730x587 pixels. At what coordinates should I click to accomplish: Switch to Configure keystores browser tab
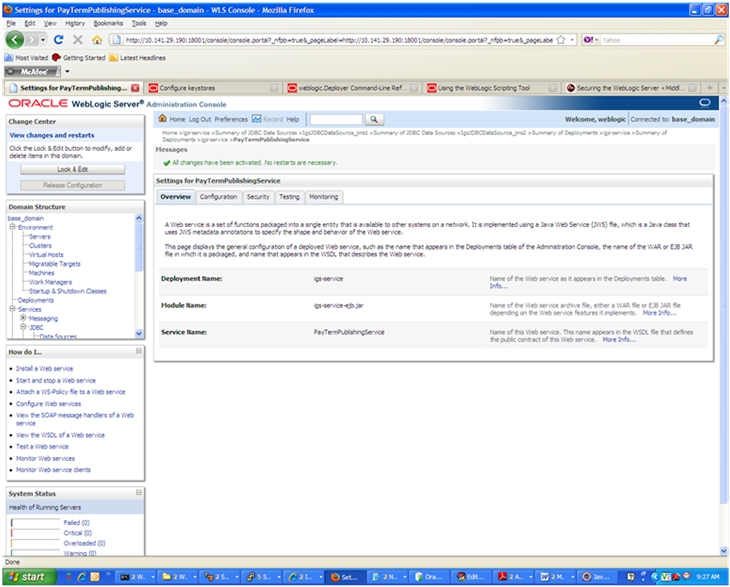point(213,88)
